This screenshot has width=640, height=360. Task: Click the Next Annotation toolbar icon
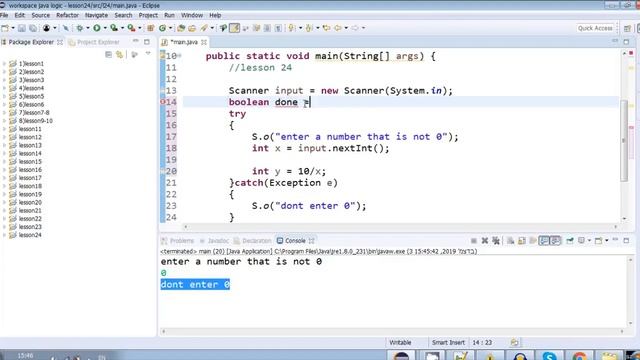[x=291, y=28]
